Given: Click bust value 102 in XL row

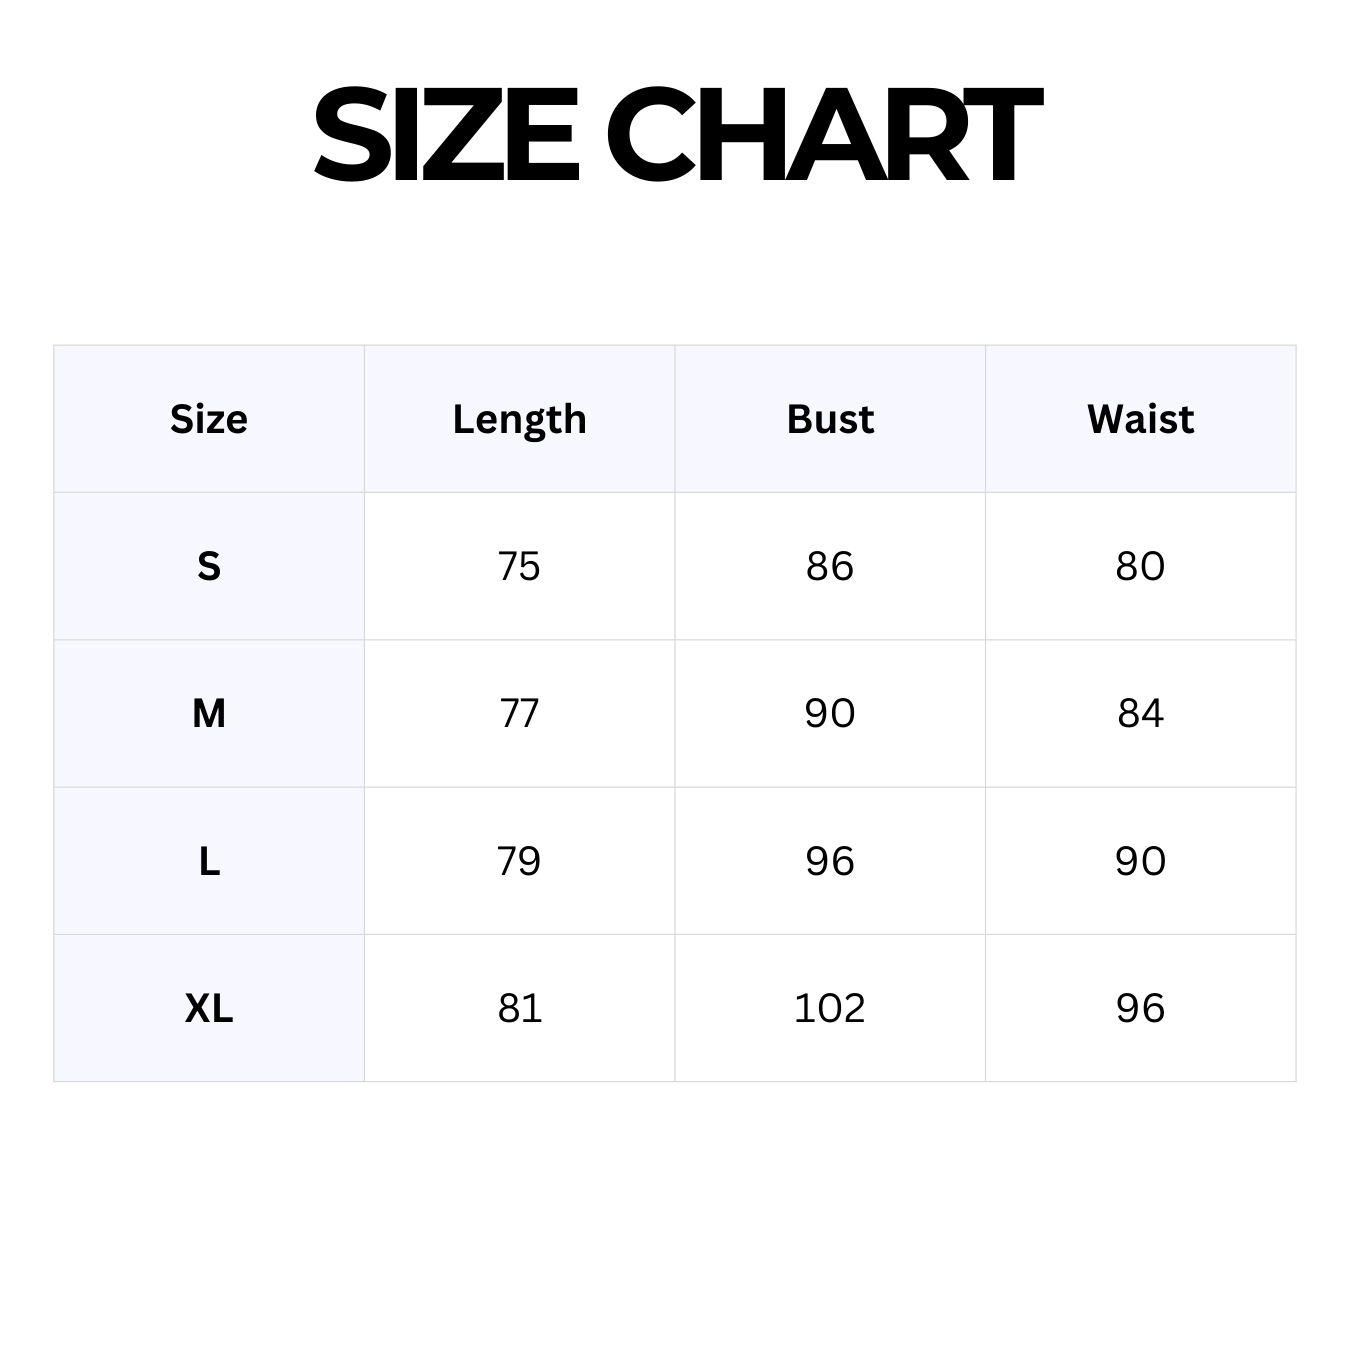Looking at the screenshot, I should coord(830,1008).
